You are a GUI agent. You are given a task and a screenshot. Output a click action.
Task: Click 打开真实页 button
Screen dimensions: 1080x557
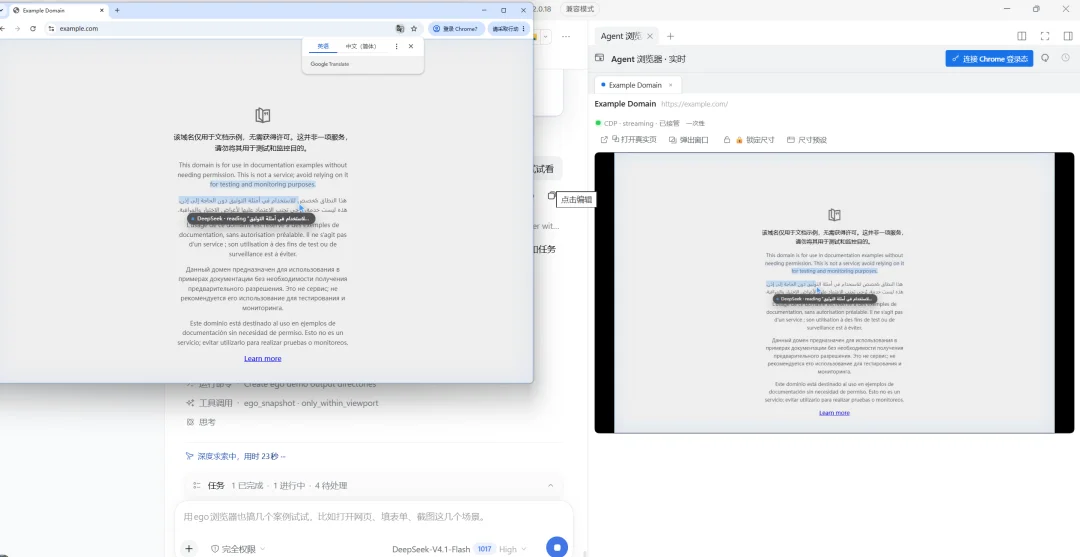click(634, 139)
